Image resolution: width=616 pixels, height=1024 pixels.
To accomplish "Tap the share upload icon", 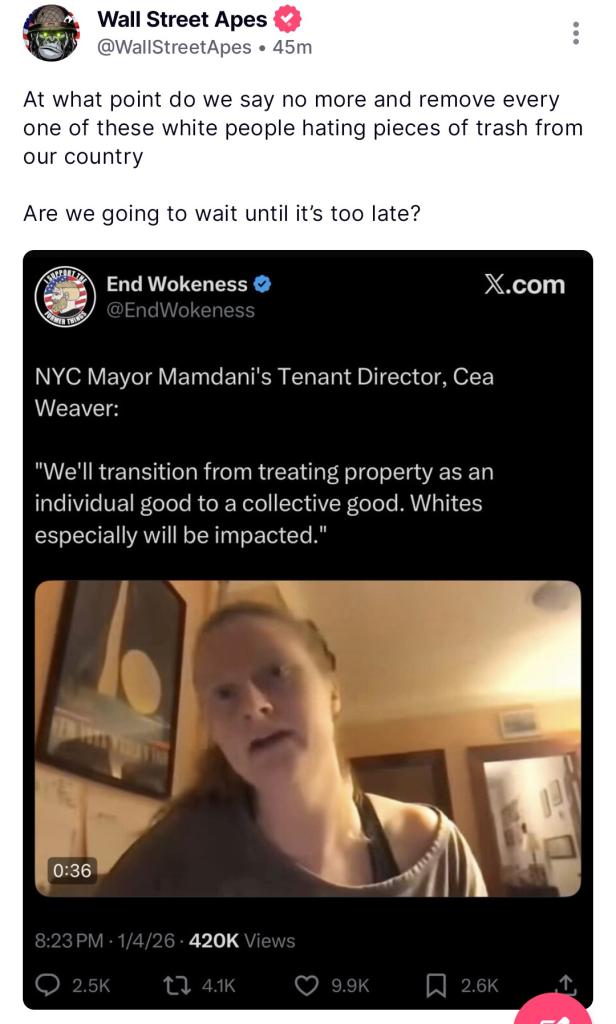I will pos(565,985).
